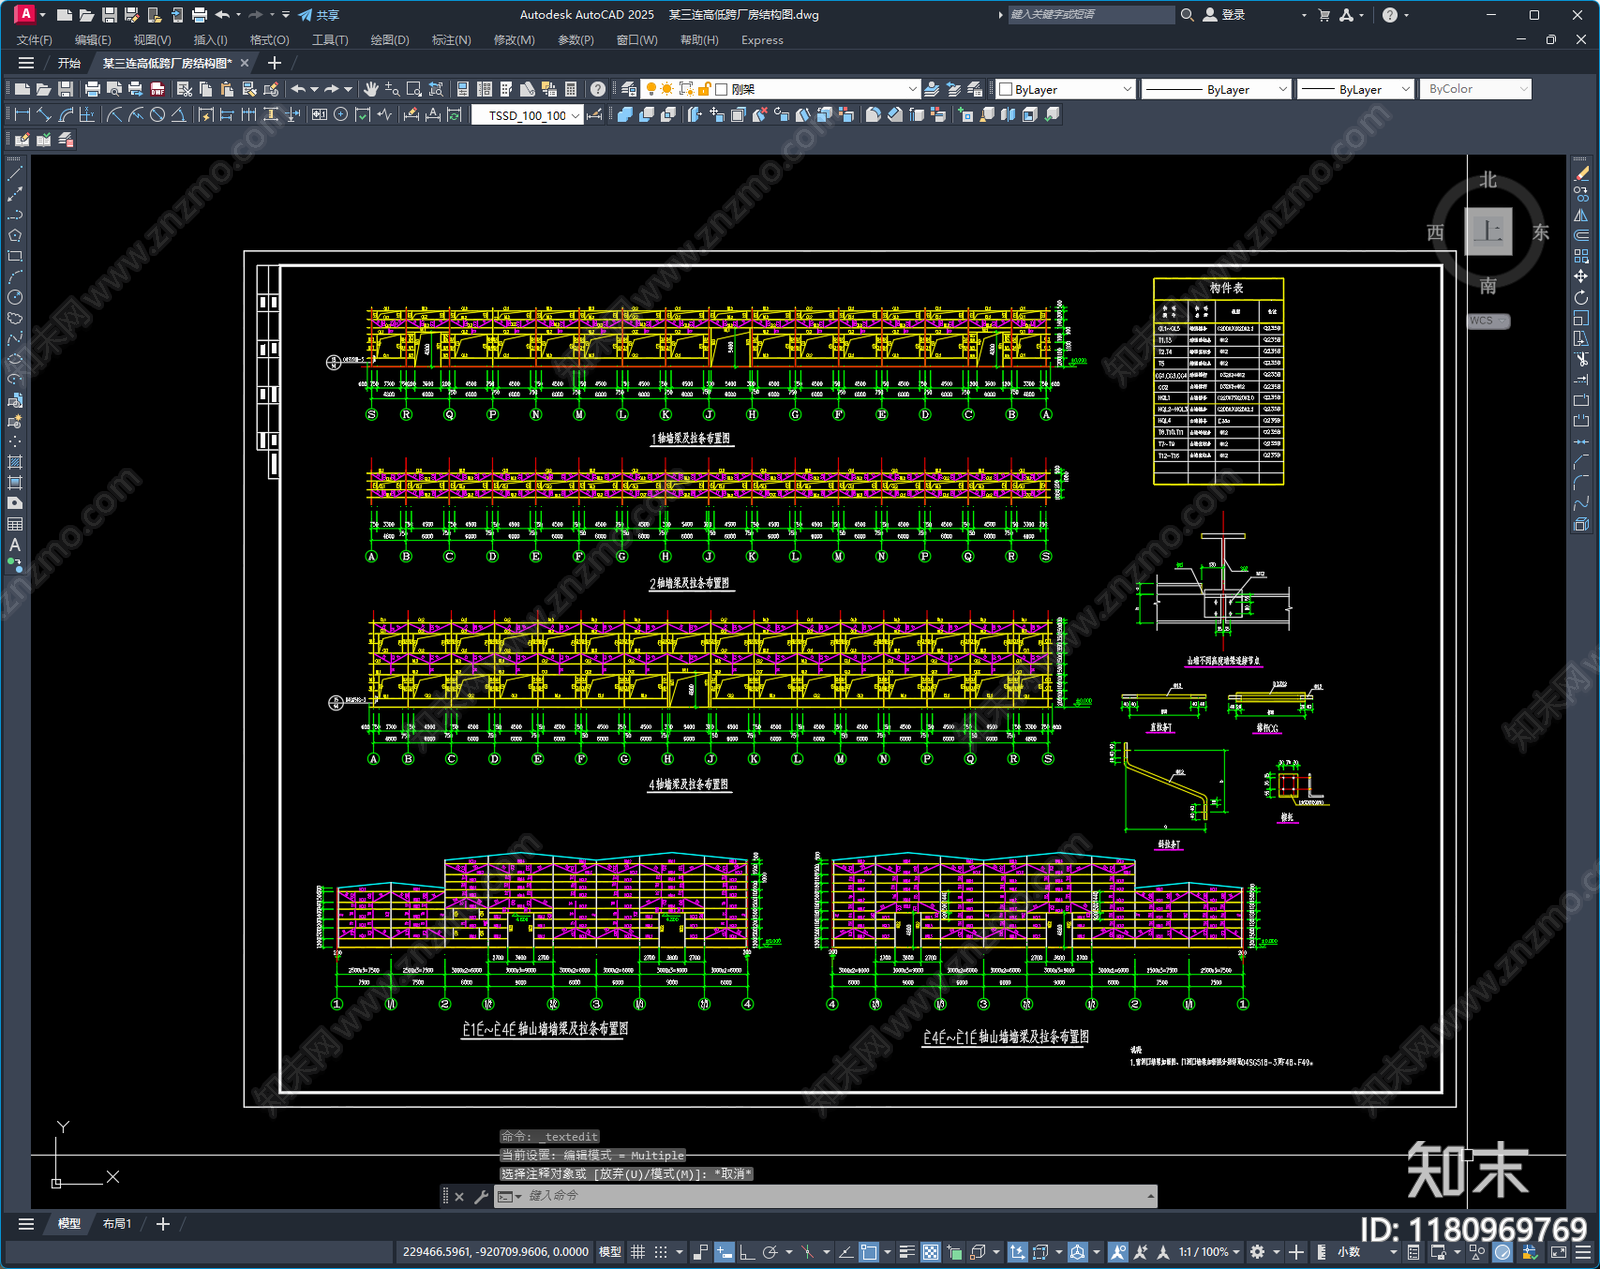Select the Line tool in left toolbar
The image size is (1600, 1269).
click(15, 173)
